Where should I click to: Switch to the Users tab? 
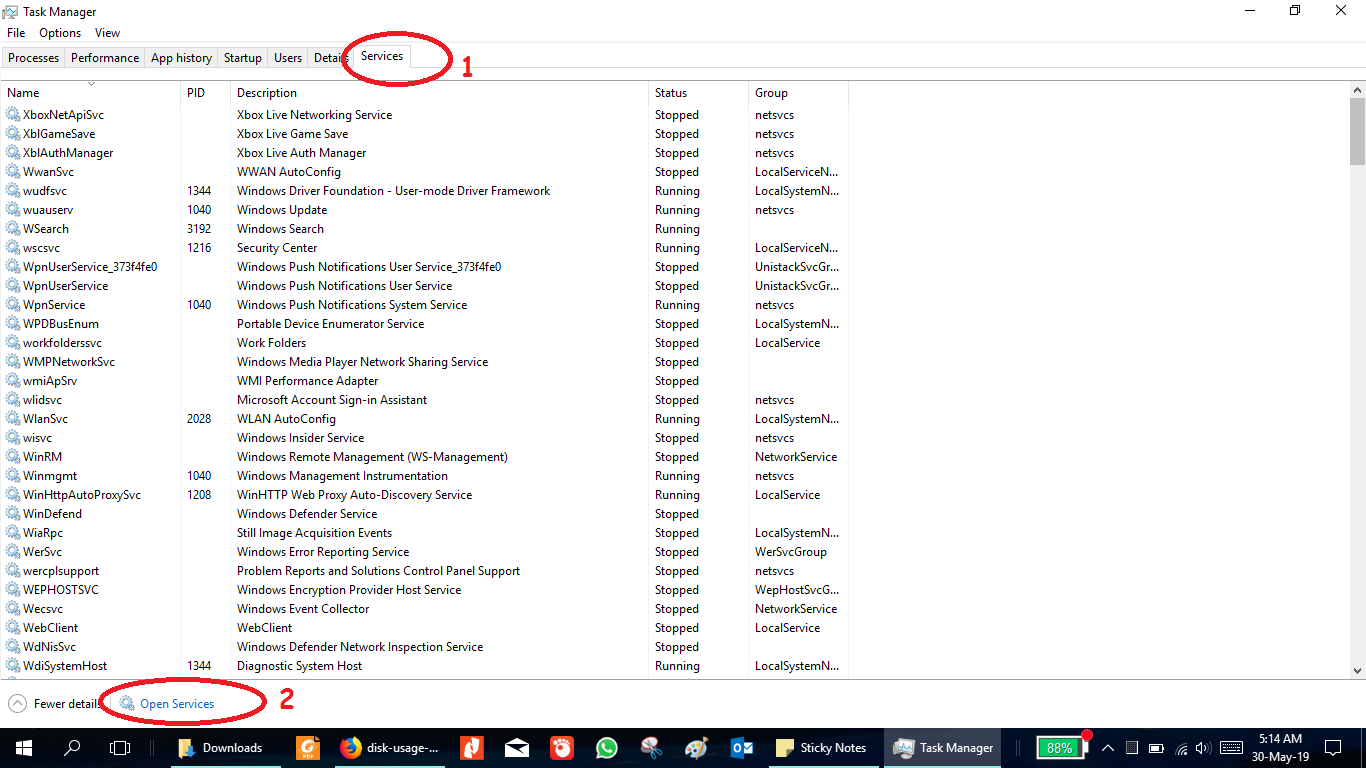[288, 58]
